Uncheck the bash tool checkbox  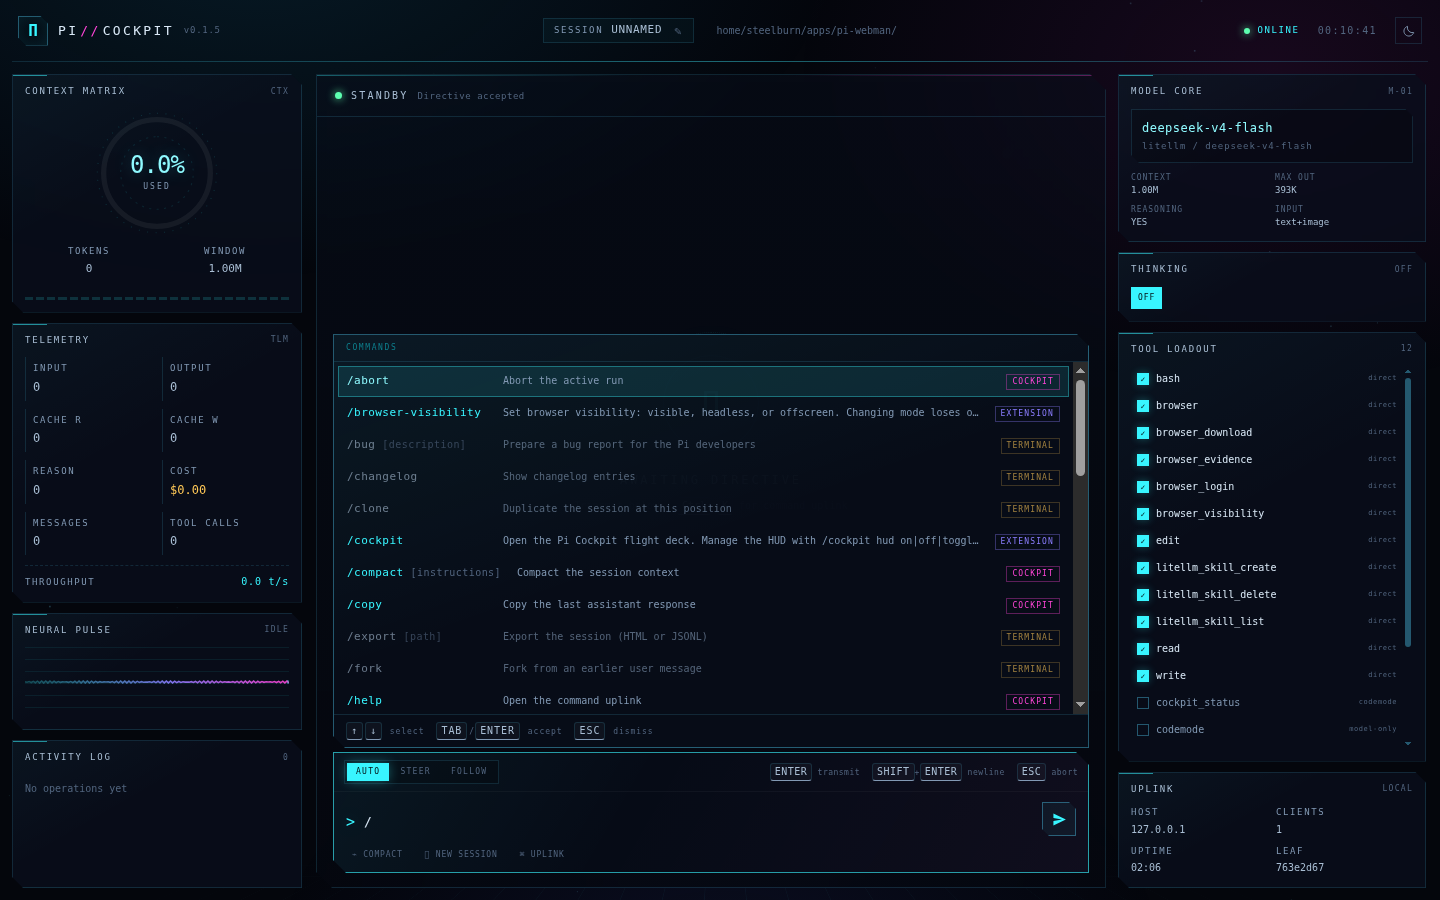(1143, 379)
